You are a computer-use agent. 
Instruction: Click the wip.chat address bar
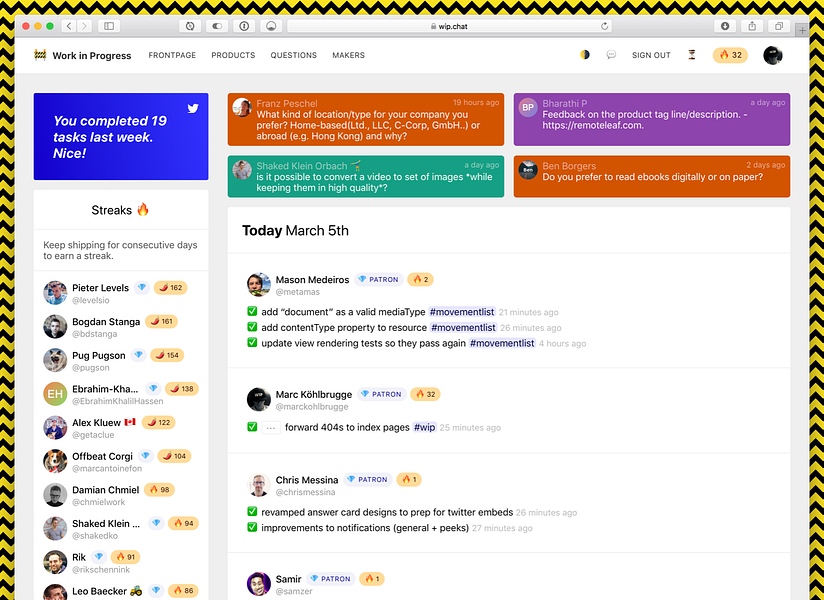(x=450, y=26)
